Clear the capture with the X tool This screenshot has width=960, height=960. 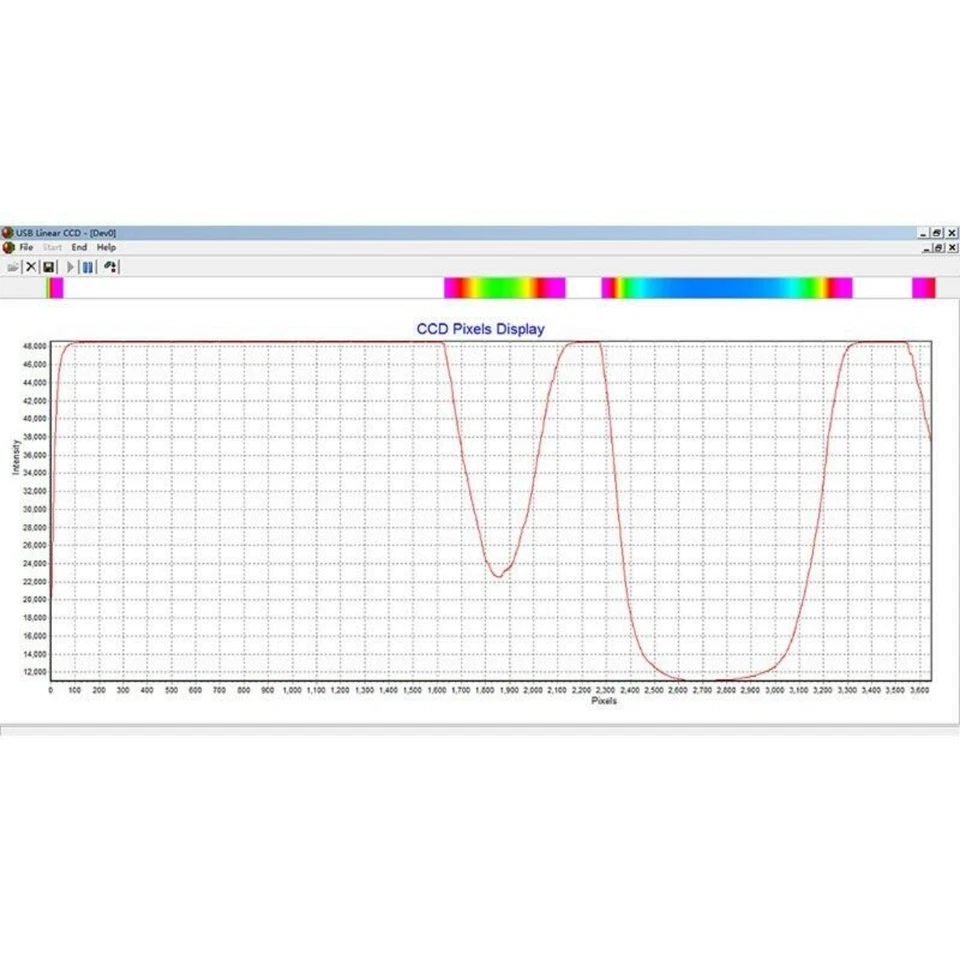31,266
